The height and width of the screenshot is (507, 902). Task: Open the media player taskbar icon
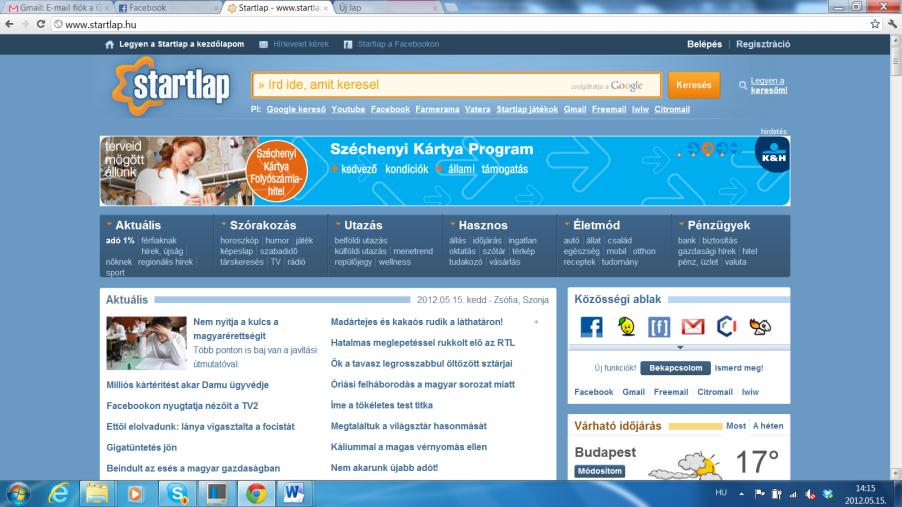[135, 494]
